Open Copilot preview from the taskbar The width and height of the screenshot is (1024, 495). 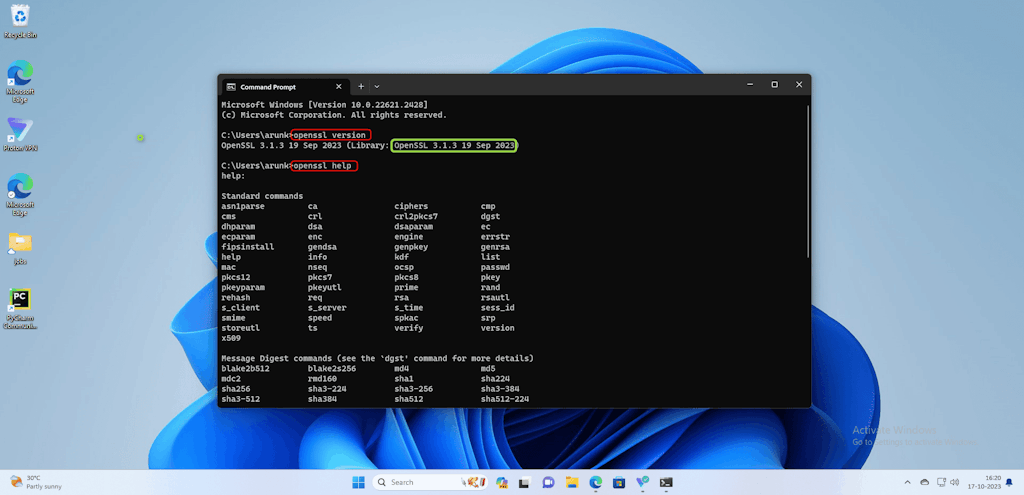tap(502, 483)
